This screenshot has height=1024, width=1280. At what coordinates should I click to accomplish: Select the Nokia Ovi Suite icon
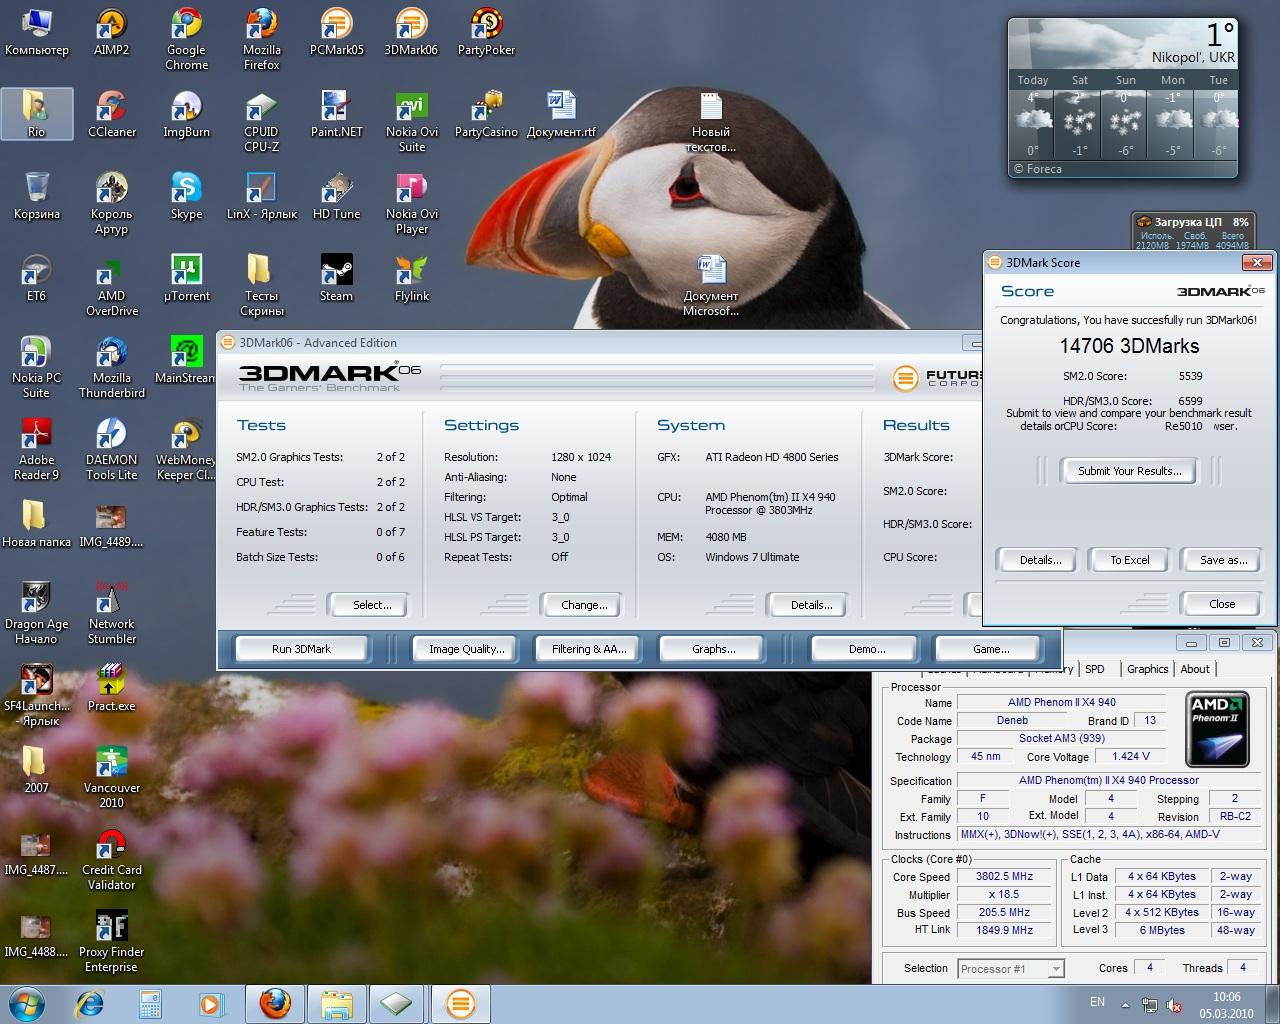[411, 121]
